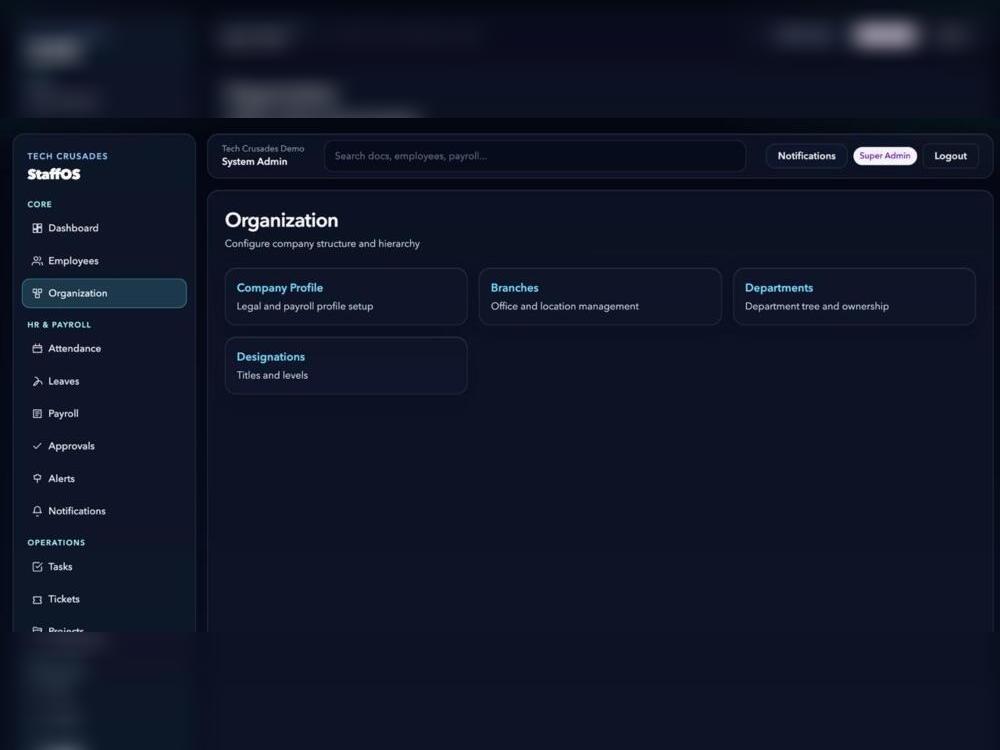
Task: Click the Attendance calendar icon
Action: coord(37,348)
